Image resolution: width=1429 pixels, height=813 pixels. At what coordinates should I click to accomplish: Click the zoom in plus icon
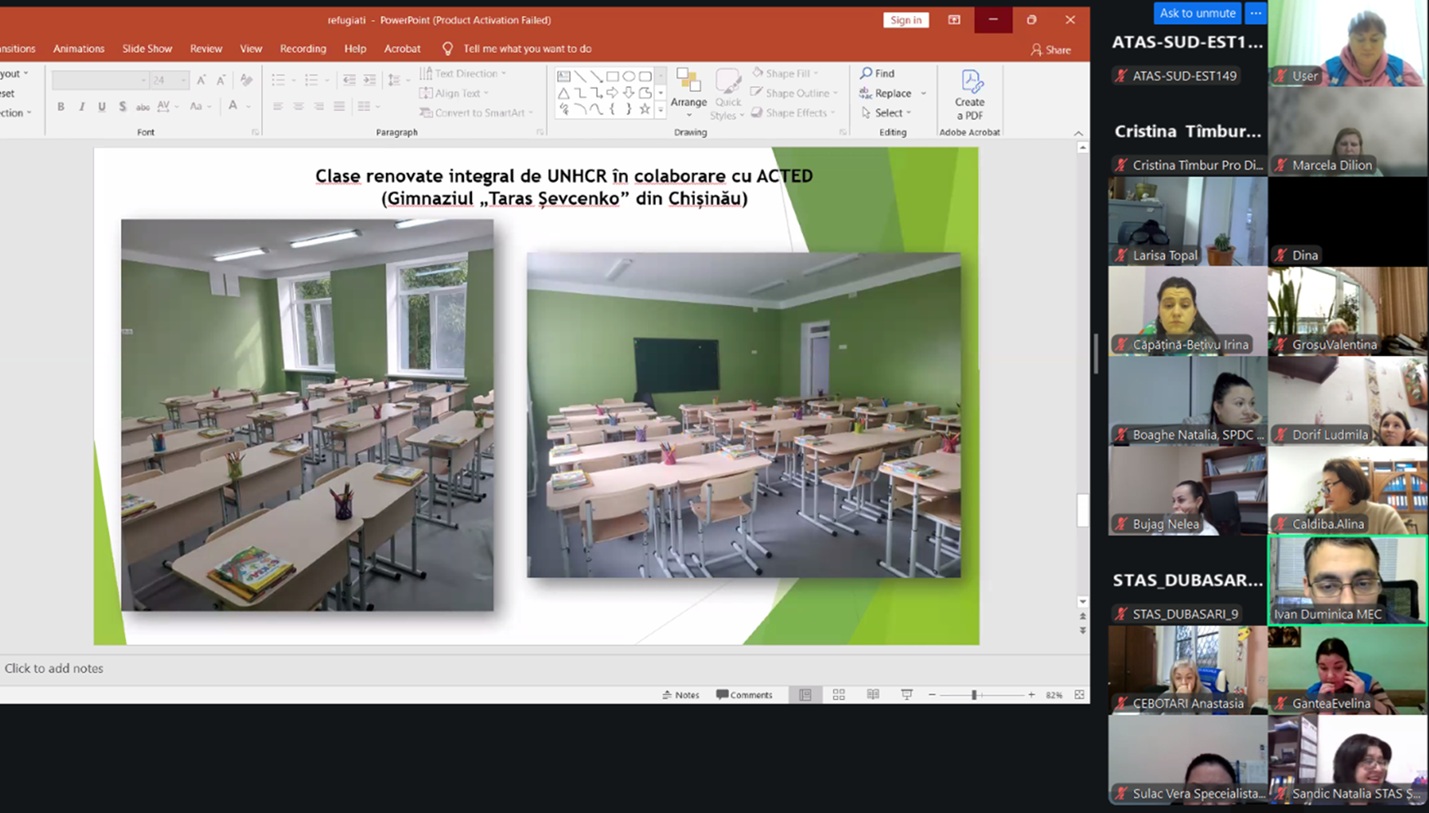[1031, 695]
